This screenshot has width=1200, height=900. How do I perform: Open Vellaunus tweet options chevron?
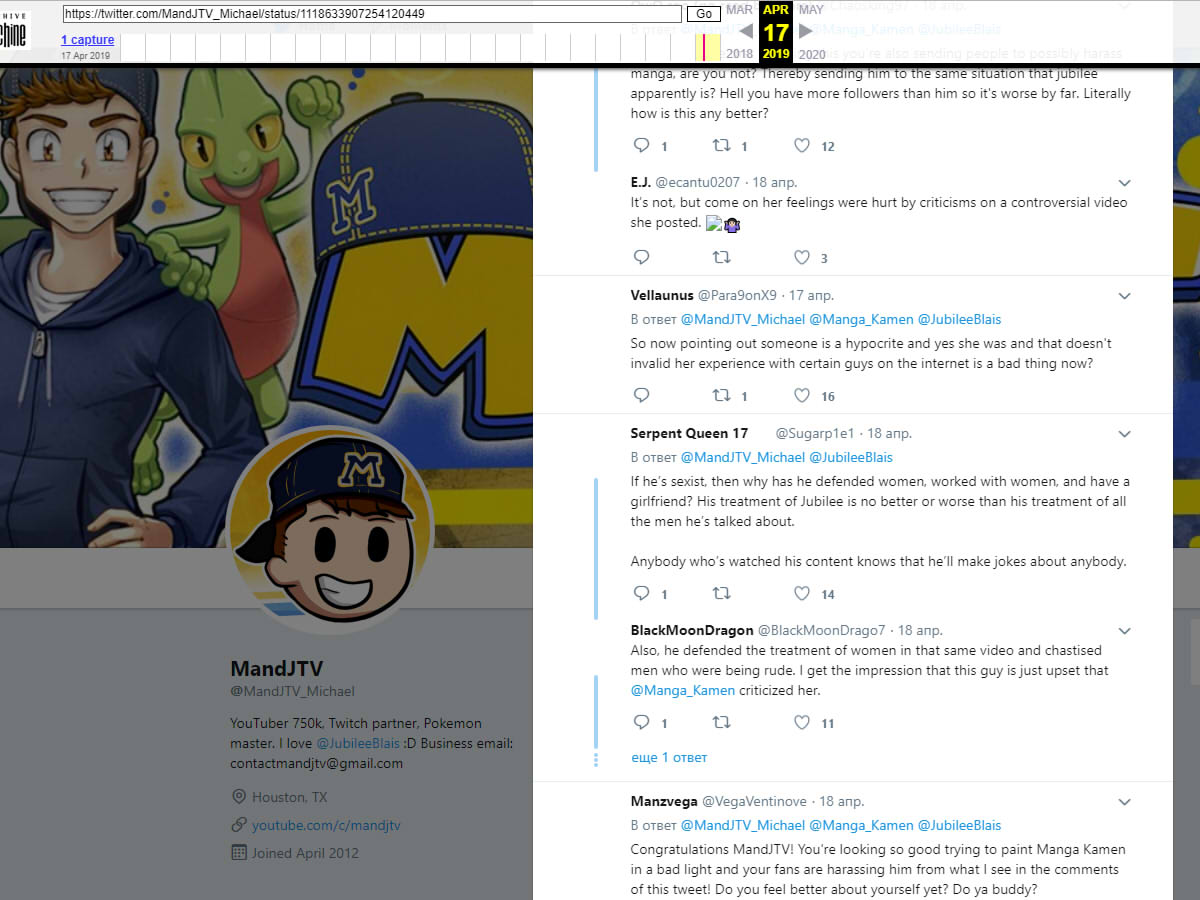click(x=1124, y=296)
